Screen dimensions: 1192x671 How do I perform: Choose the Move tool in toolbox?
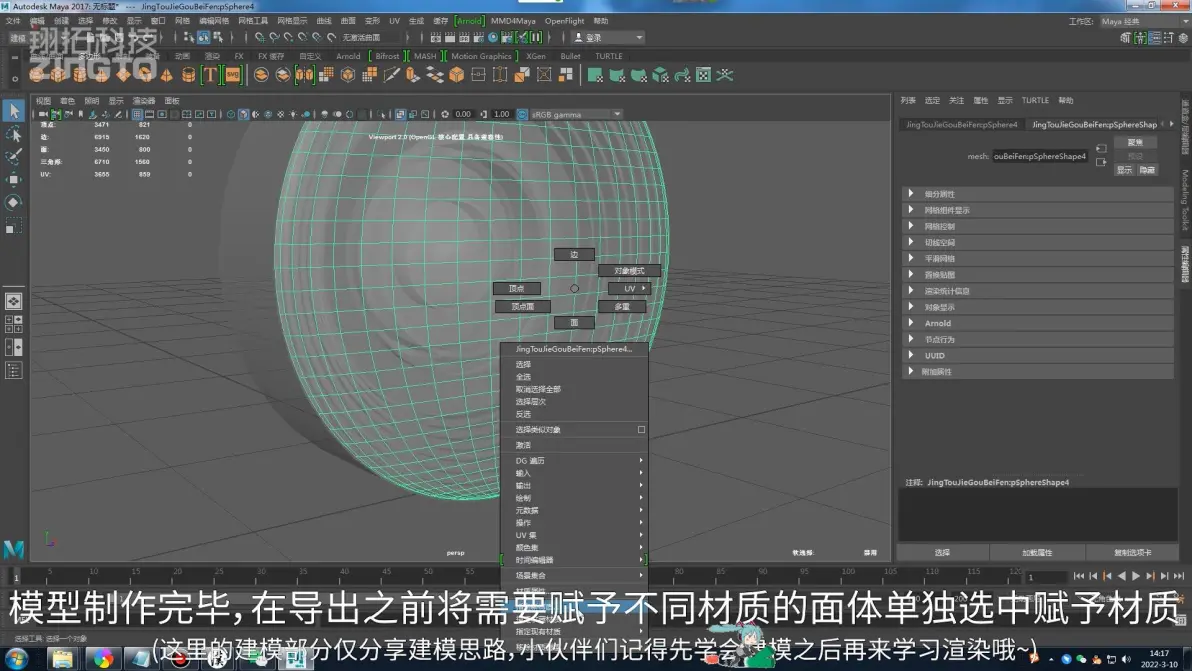pyautogui.click(x=14, y=180)
